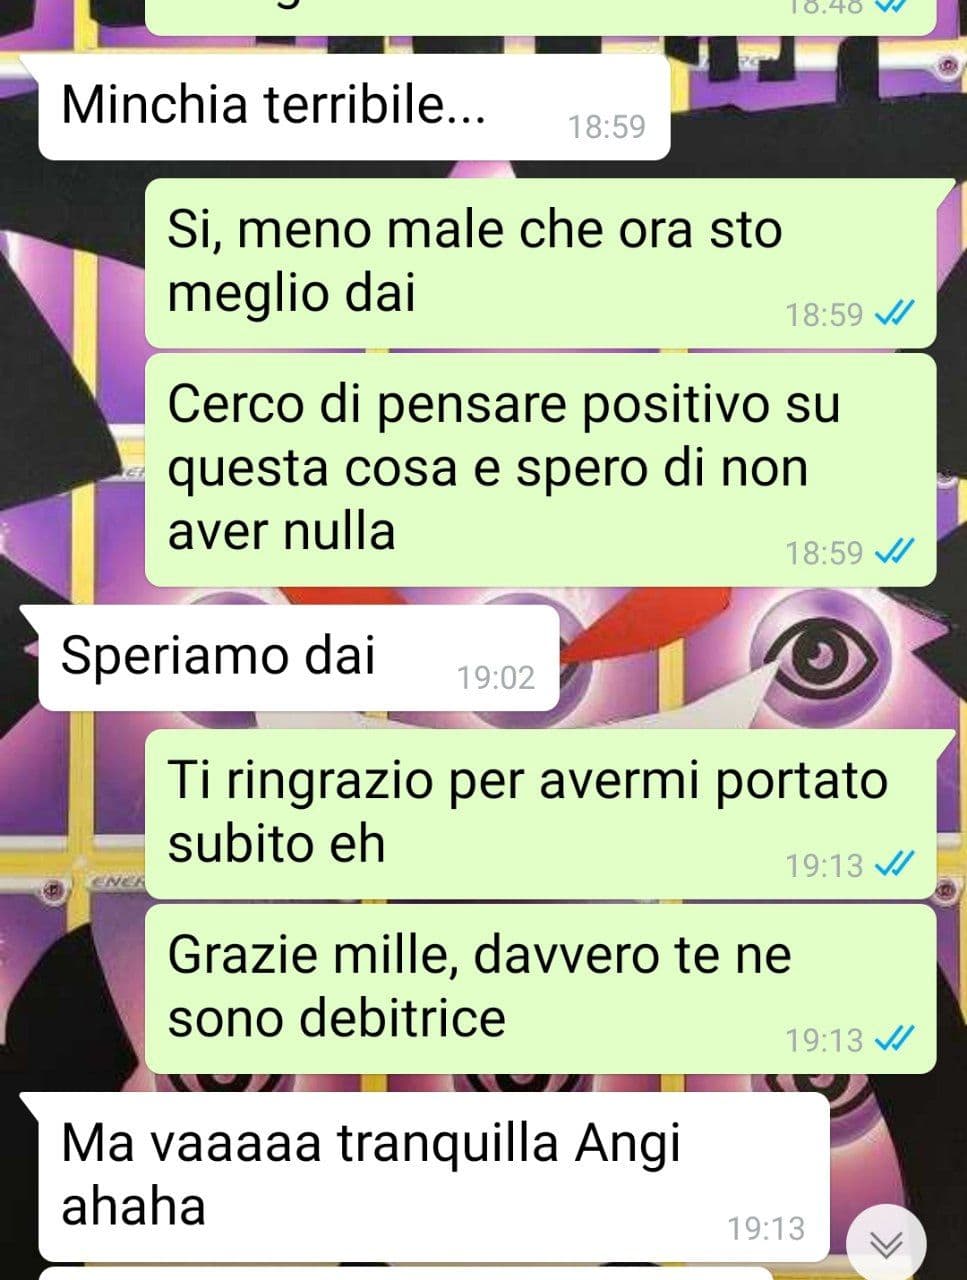
Task: Tap the read ticks on 'Grazie mille' message
Action: tap(894, 1040)
